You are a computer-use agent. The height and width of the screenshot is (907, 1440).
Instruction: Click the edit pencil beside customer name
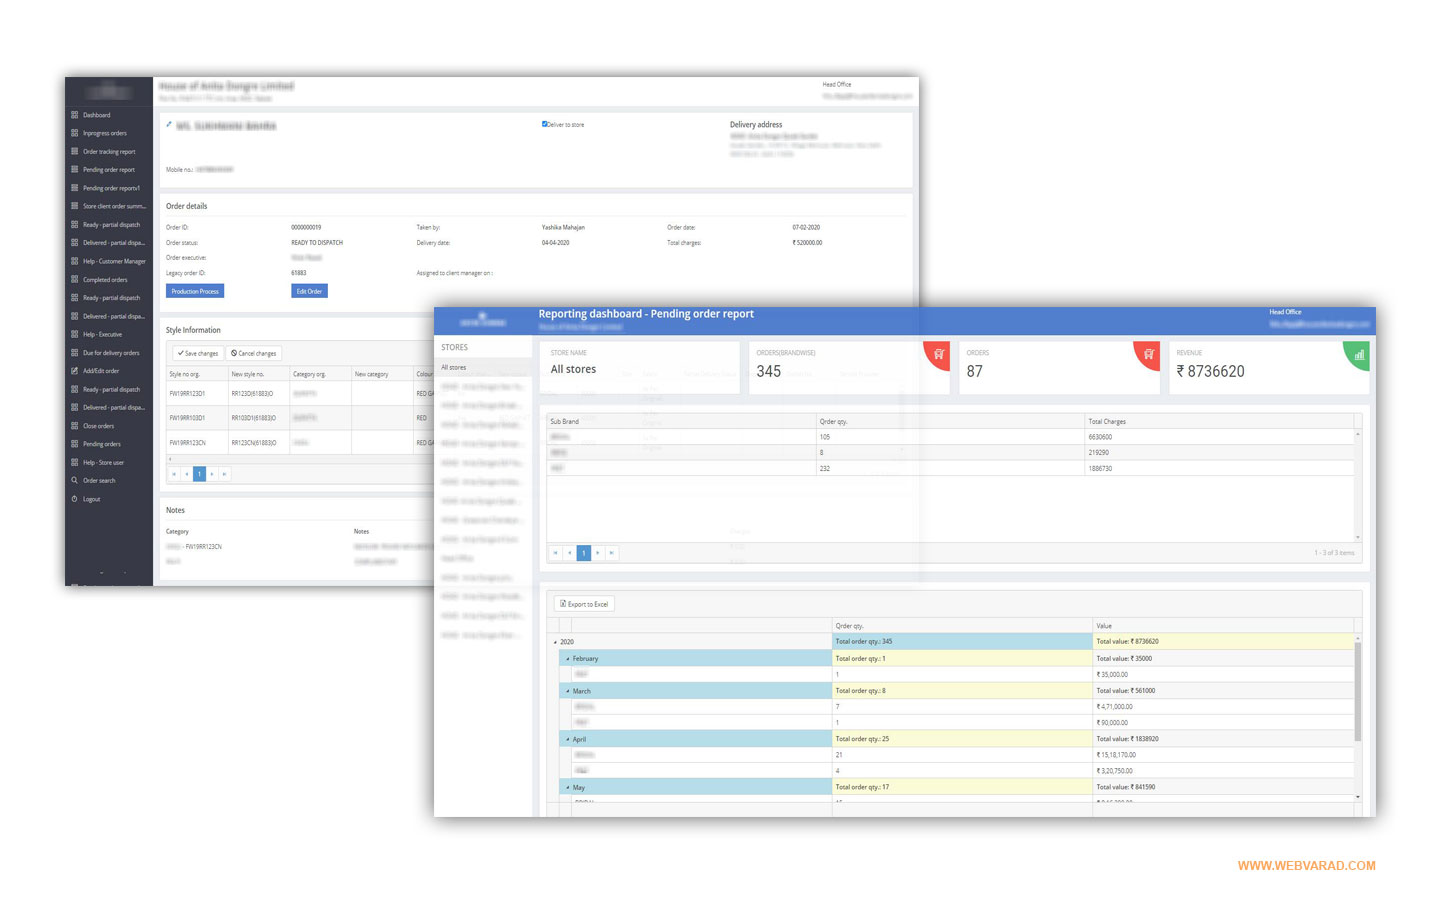[x=169, y=125]
